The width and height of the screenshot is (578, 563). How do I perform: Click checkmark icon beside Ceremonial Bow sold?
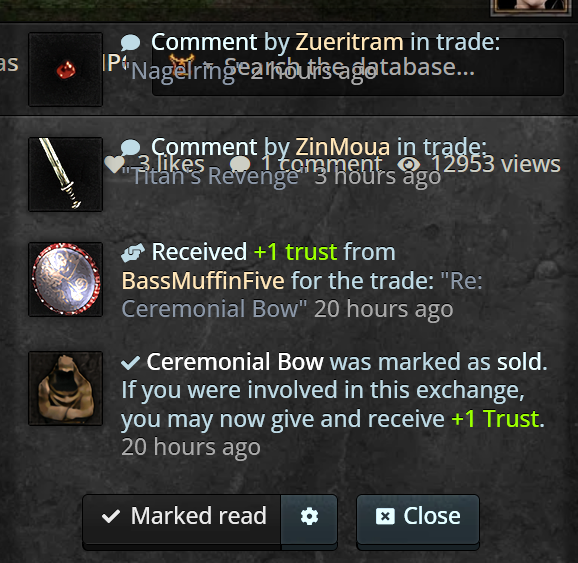coord(130,363)
